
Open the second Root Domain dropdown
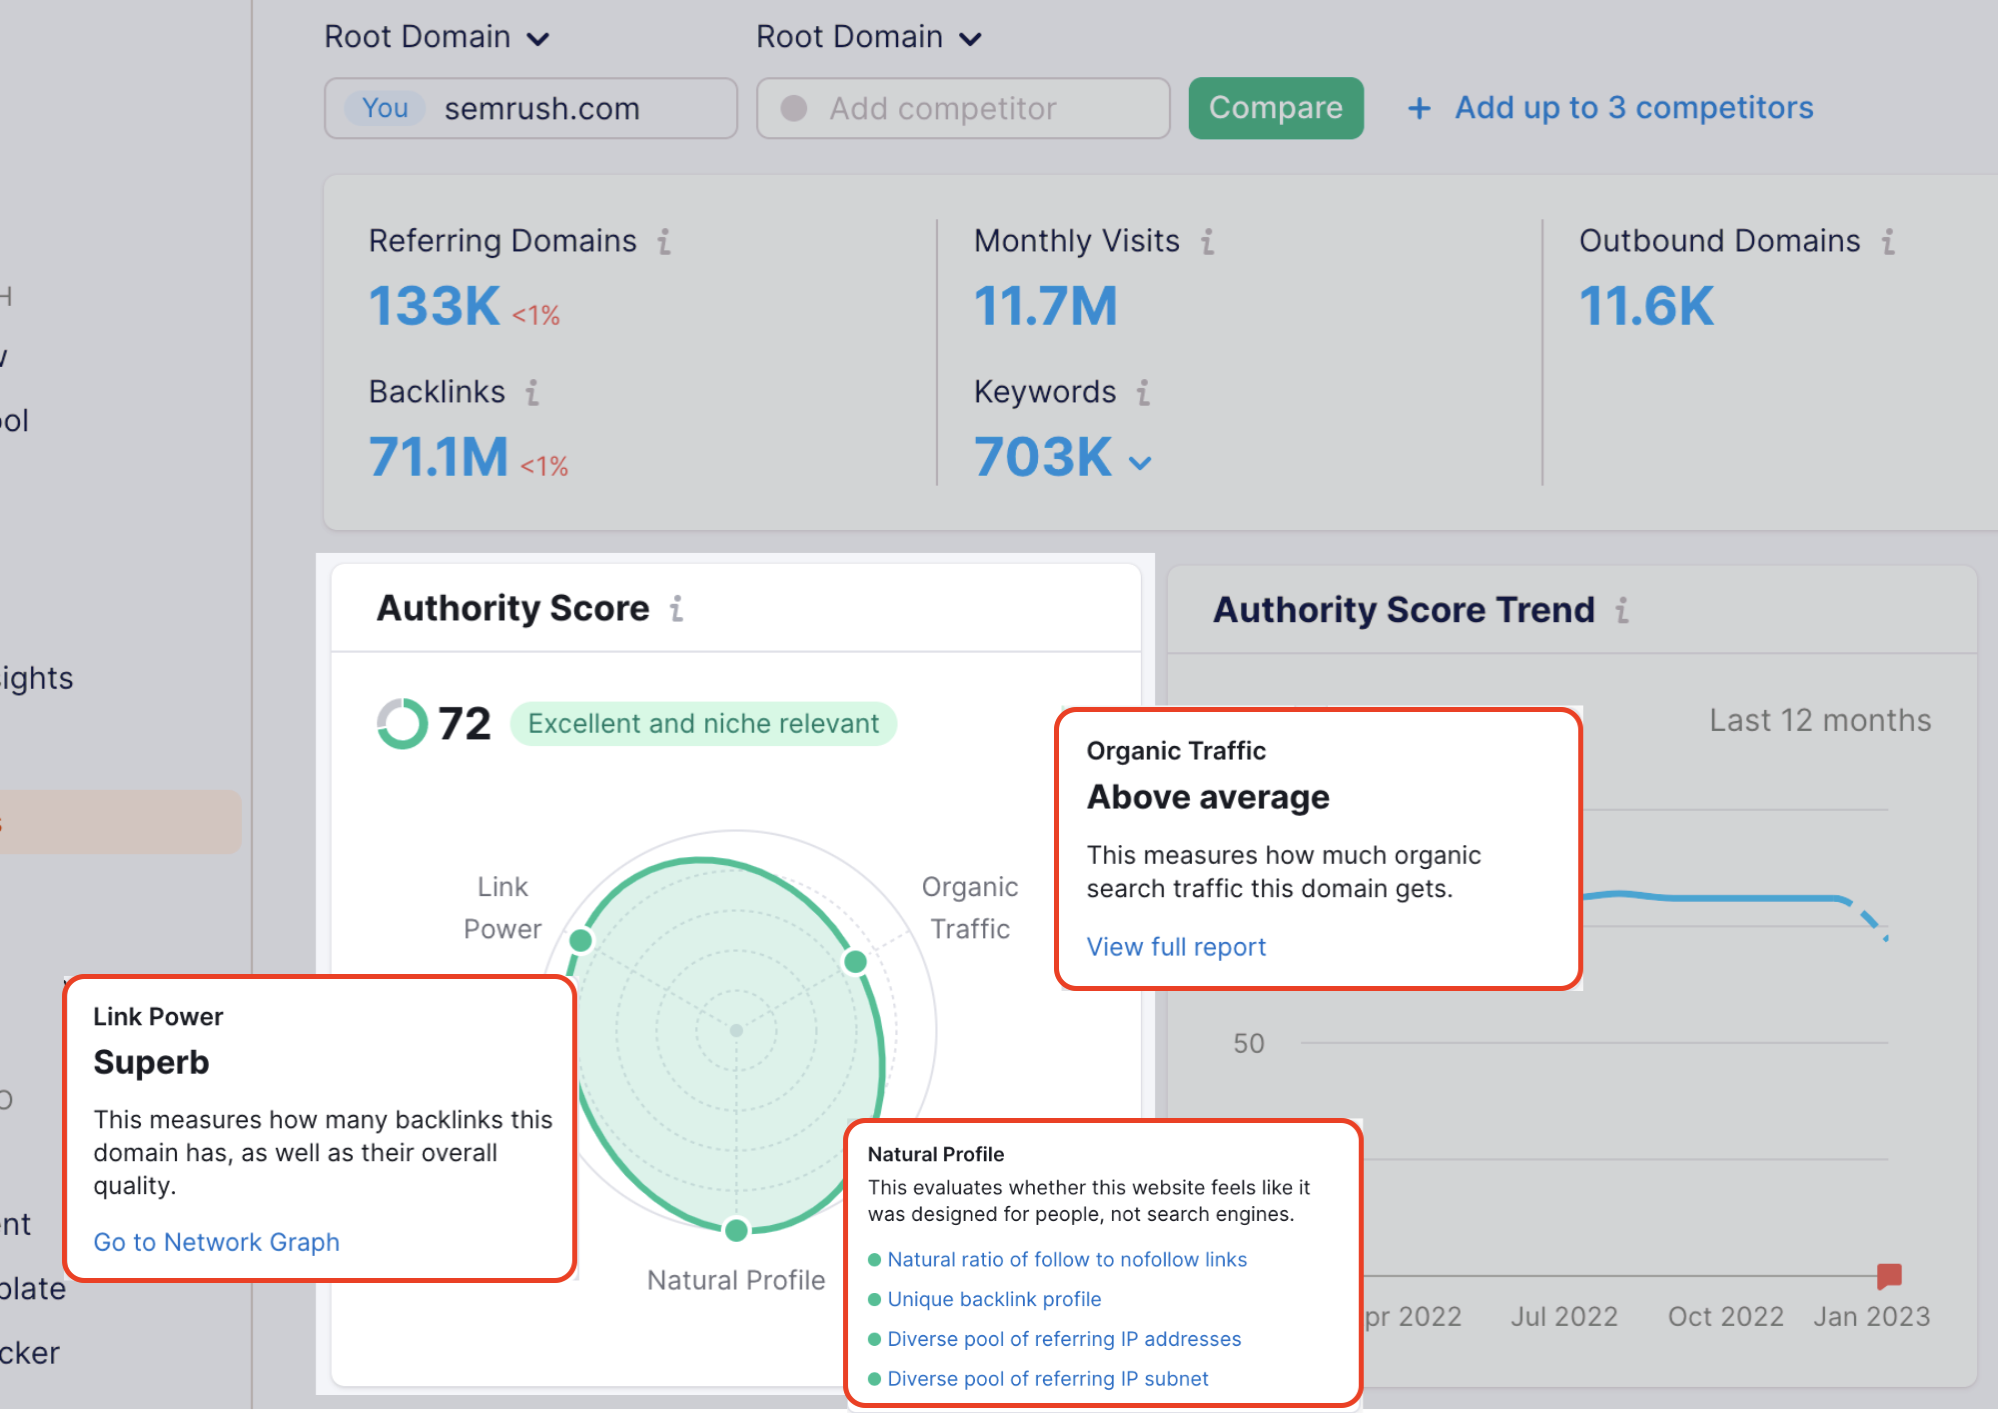[x=869, y=37]
